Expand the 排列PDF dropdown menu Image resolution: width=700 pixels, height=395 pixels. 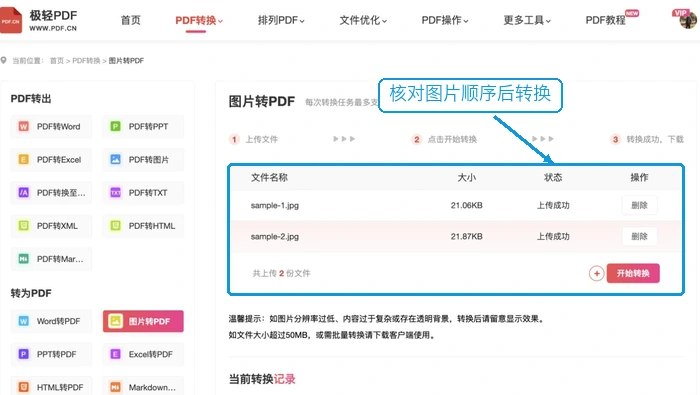click(281, 20)
